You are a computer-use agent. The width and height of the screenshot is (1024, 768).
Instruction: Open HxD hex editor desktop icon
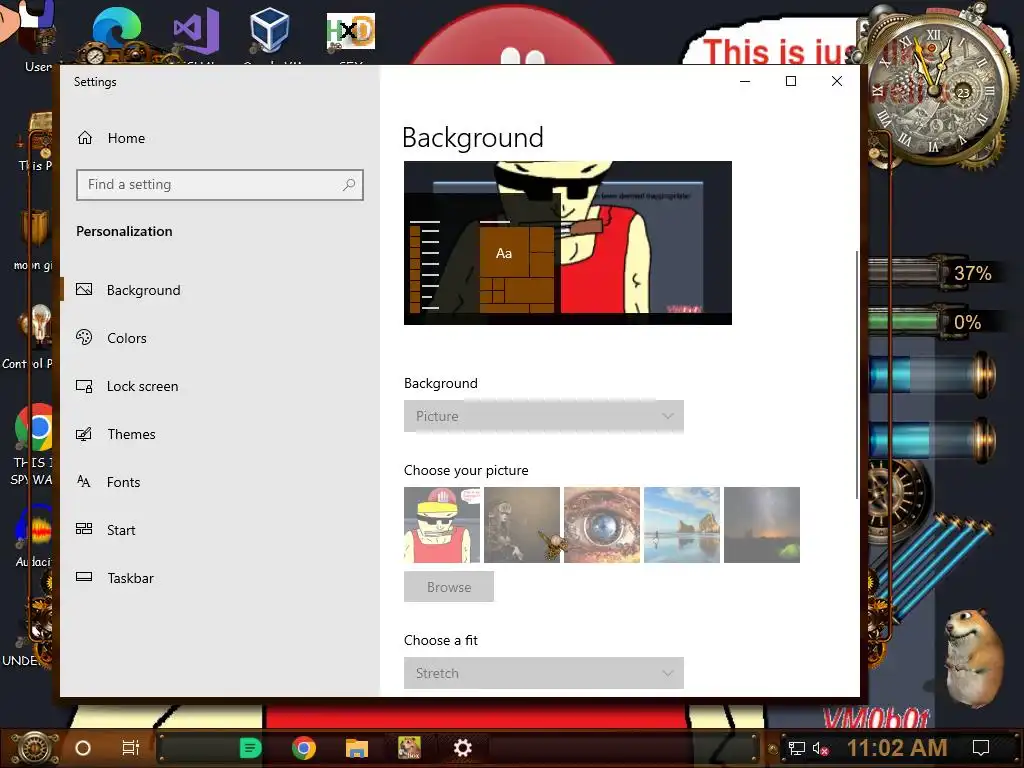click(351, 31)
